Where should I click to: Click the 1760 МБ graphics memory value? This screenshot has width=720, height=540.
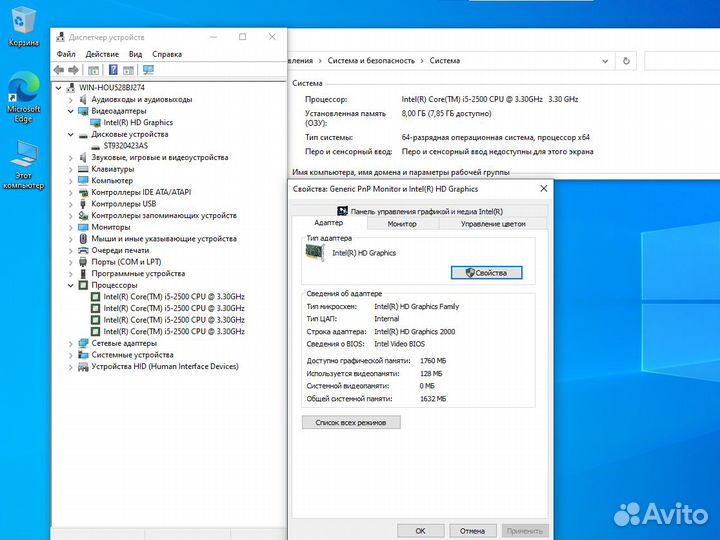(x=433, y=361)
